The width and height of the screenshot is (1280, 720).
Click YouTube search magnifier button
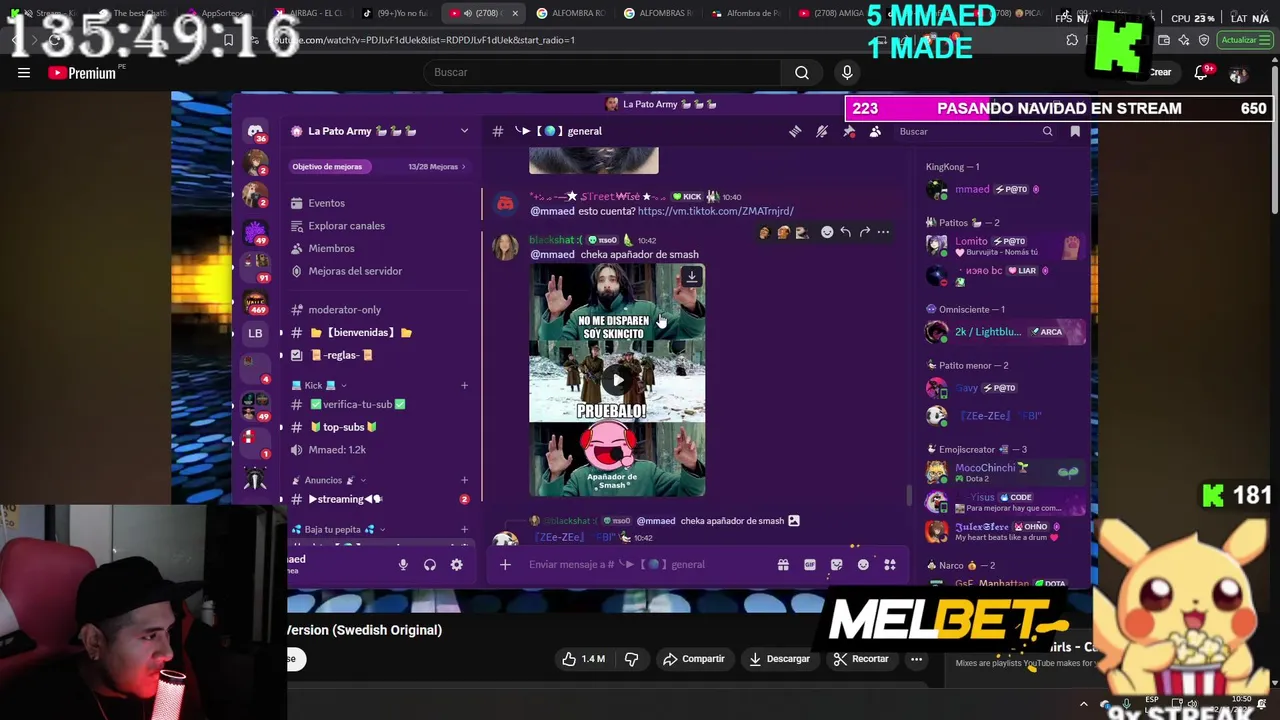[x=802, y=72]
